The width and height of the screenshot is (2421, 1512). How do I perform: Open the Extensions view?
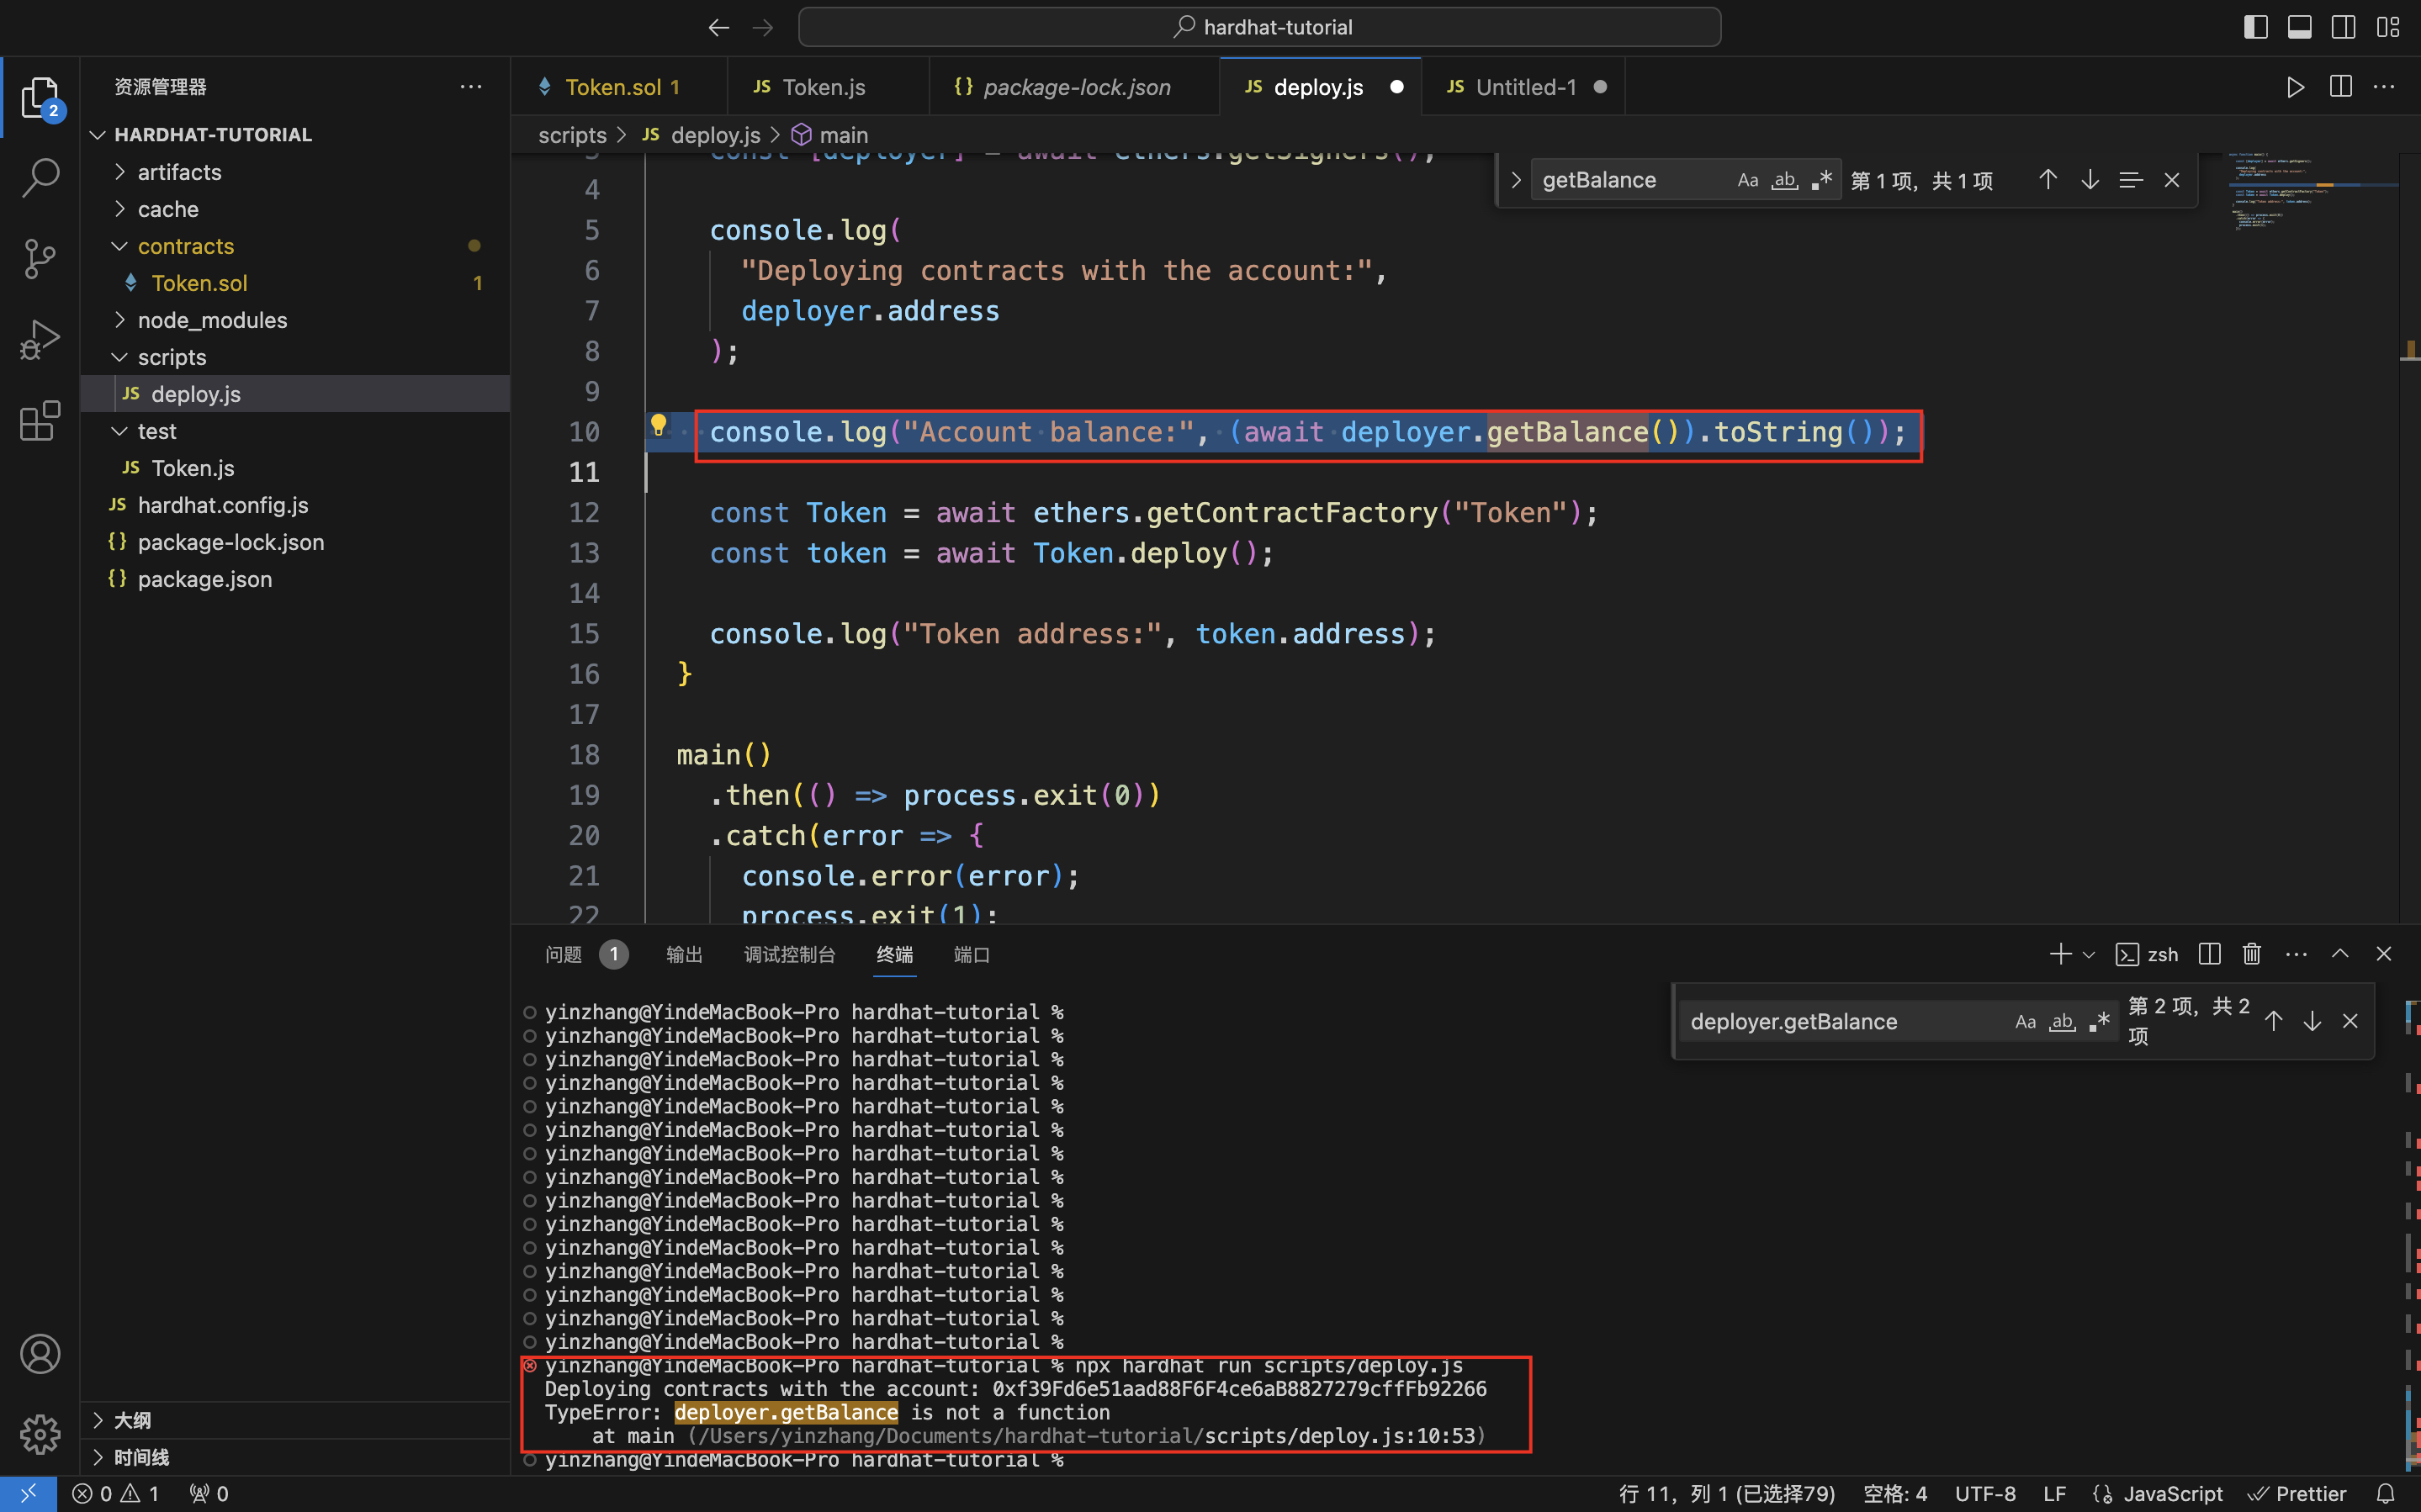pos(40,420)
